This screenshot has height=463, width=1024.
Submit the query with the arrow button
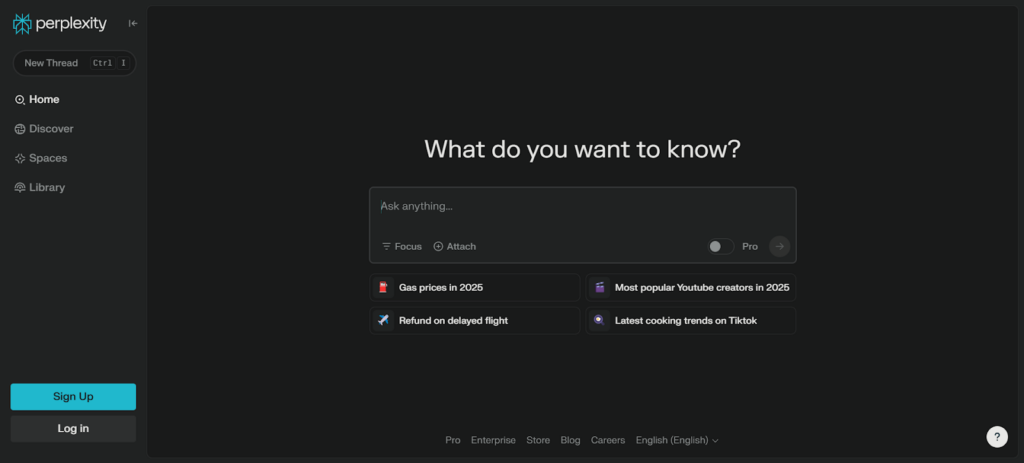pyautogui.click(x=779, y=247)
